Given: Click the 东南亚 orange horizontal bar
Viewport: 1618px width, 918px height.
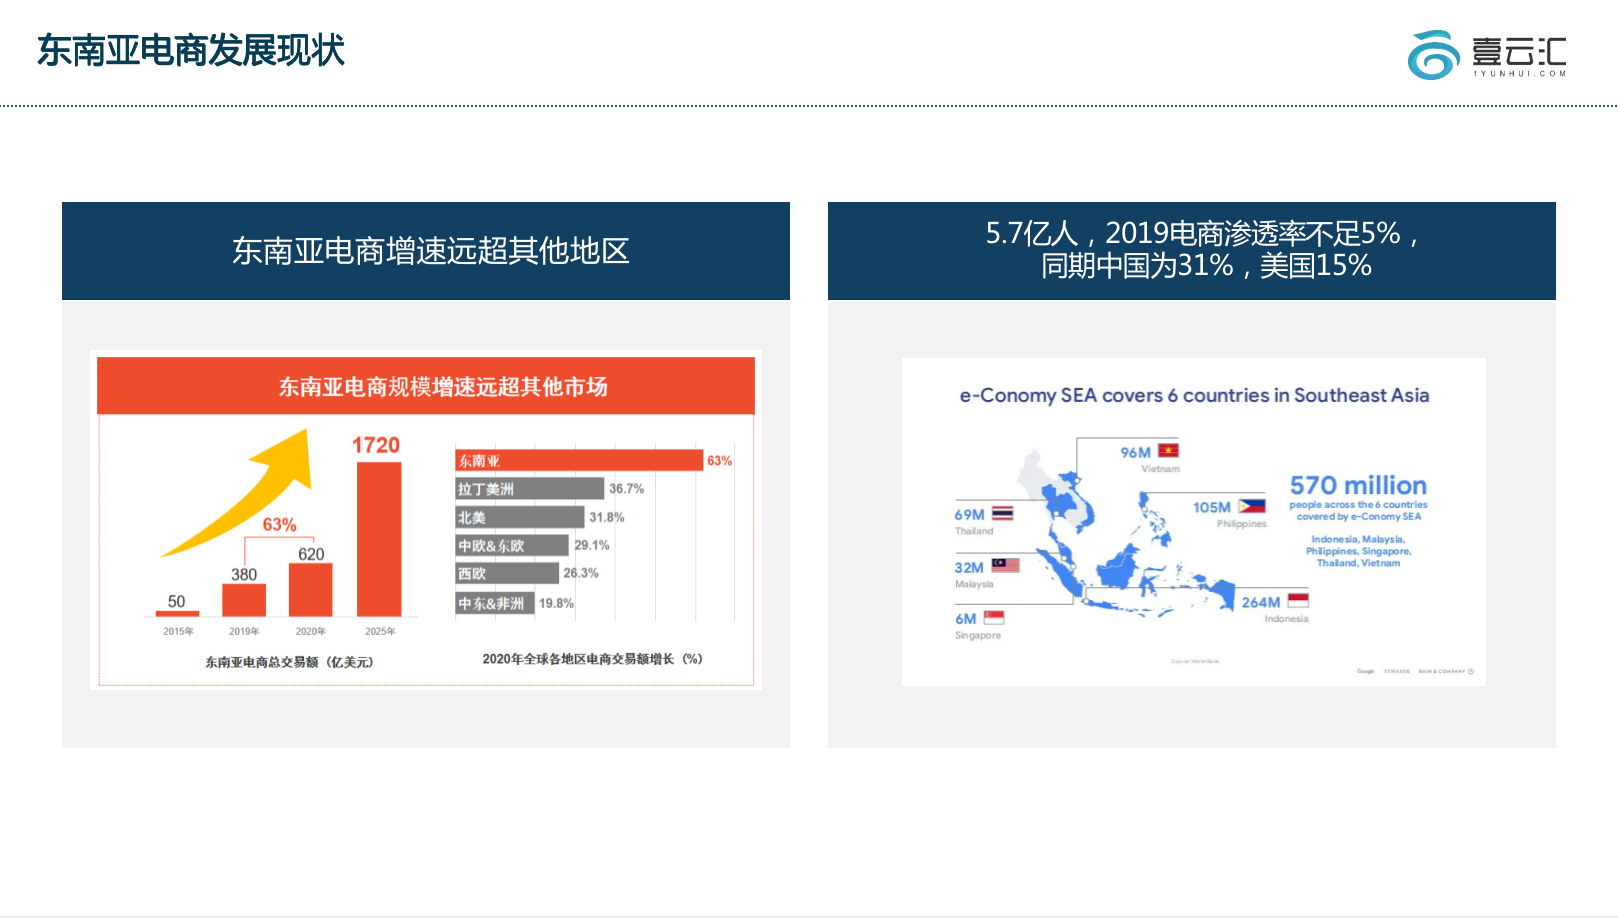Looking at the screenshot, I should pyautogui.click(x=579, y=460).
